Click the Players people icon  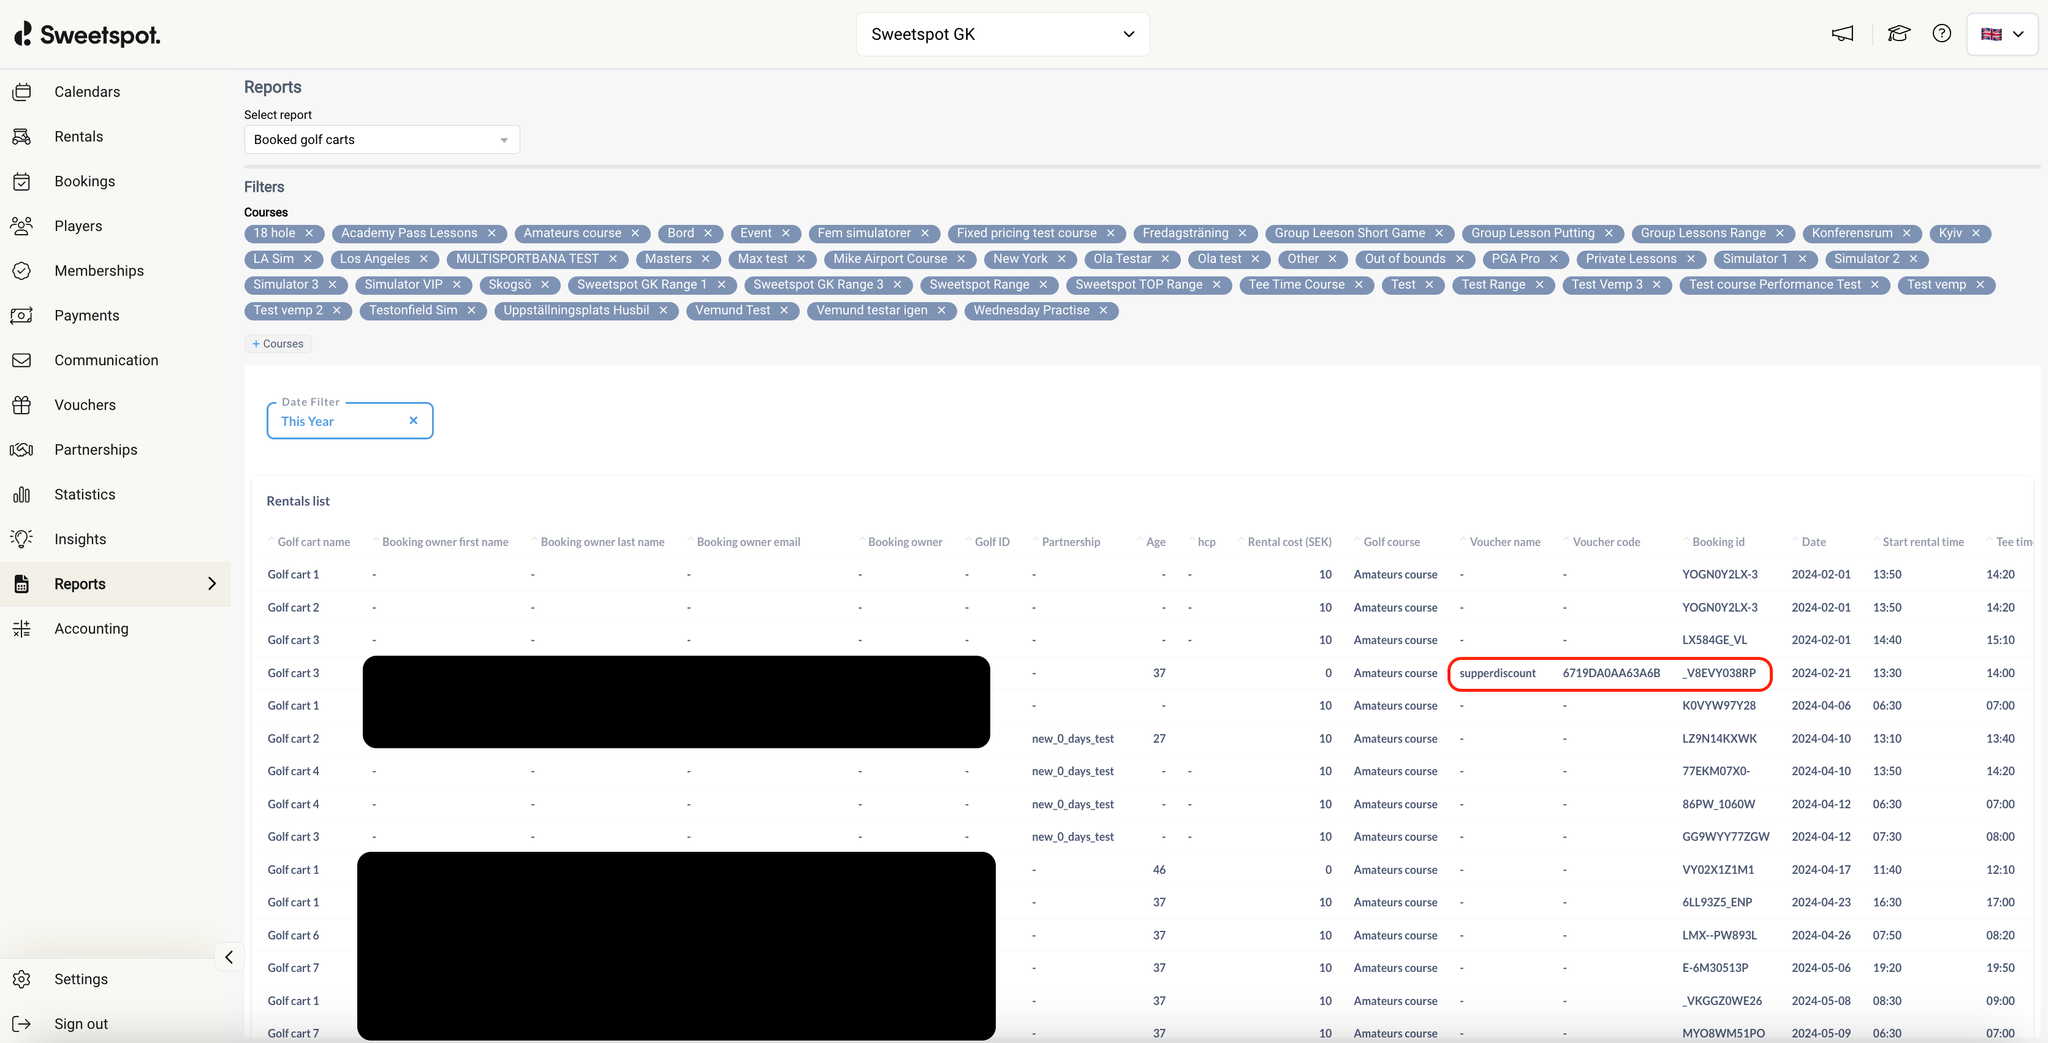tap(22, 226)
